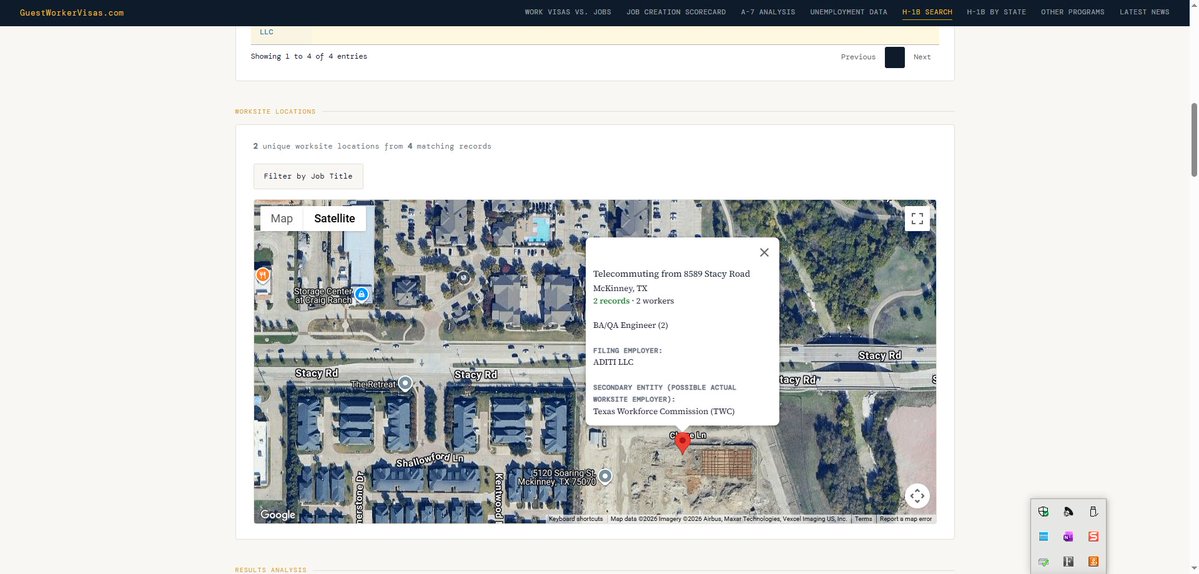The width and height of the screenshot is (1199, 574).
Task: Click 'Telecommuting from 8589 Stacy Road' text
Action: pyautogui.click(x=671, y=274)
